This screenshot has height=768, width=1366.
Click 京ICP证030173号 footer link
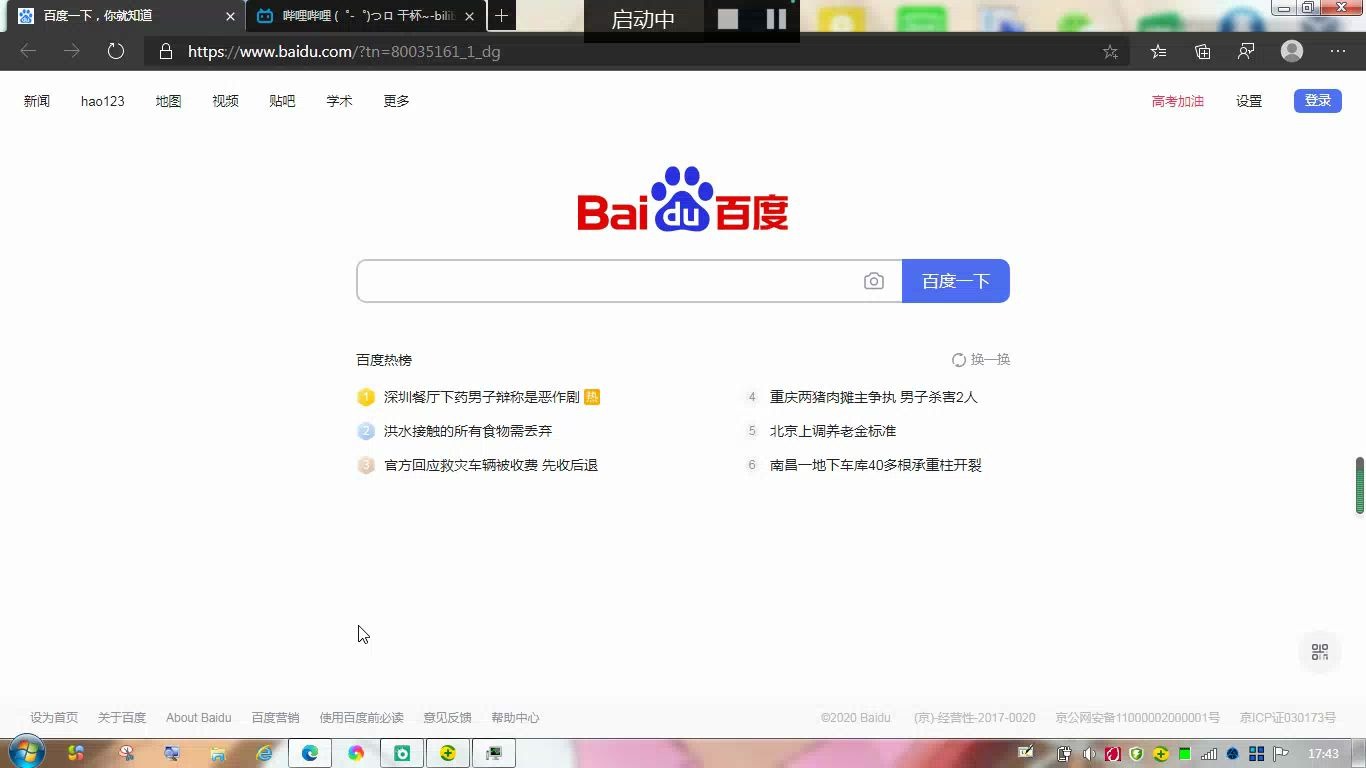[1288, 718]
